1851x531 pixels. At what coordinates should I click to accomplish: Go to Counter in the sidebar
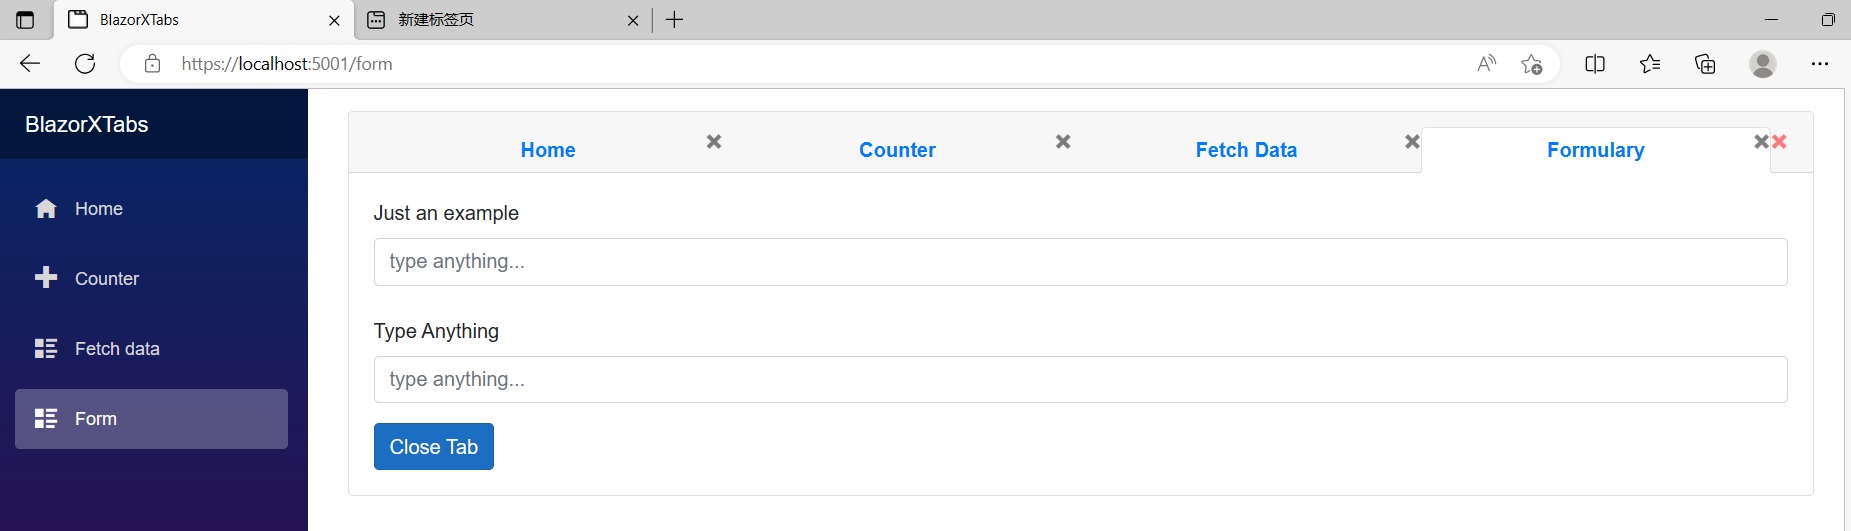[x=106, y=279]
